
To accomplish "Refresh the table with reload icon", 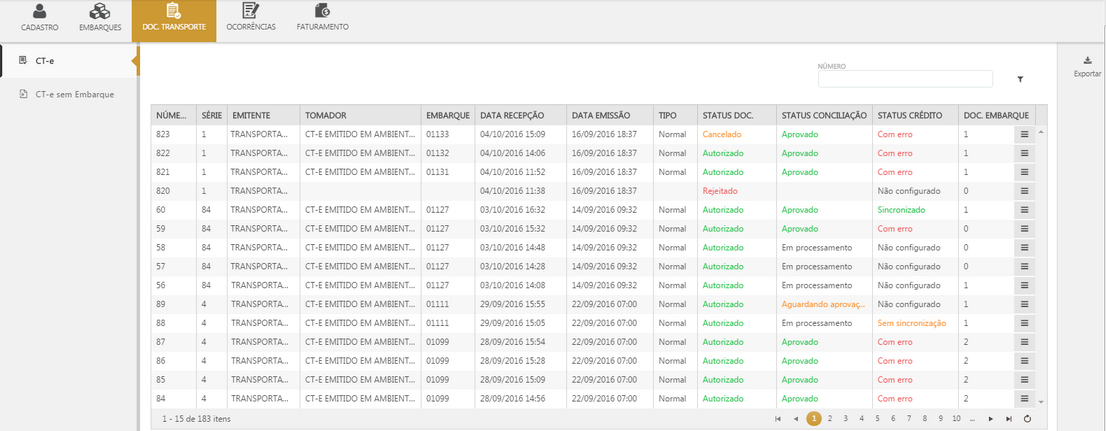I will (x=1027, y=418).
